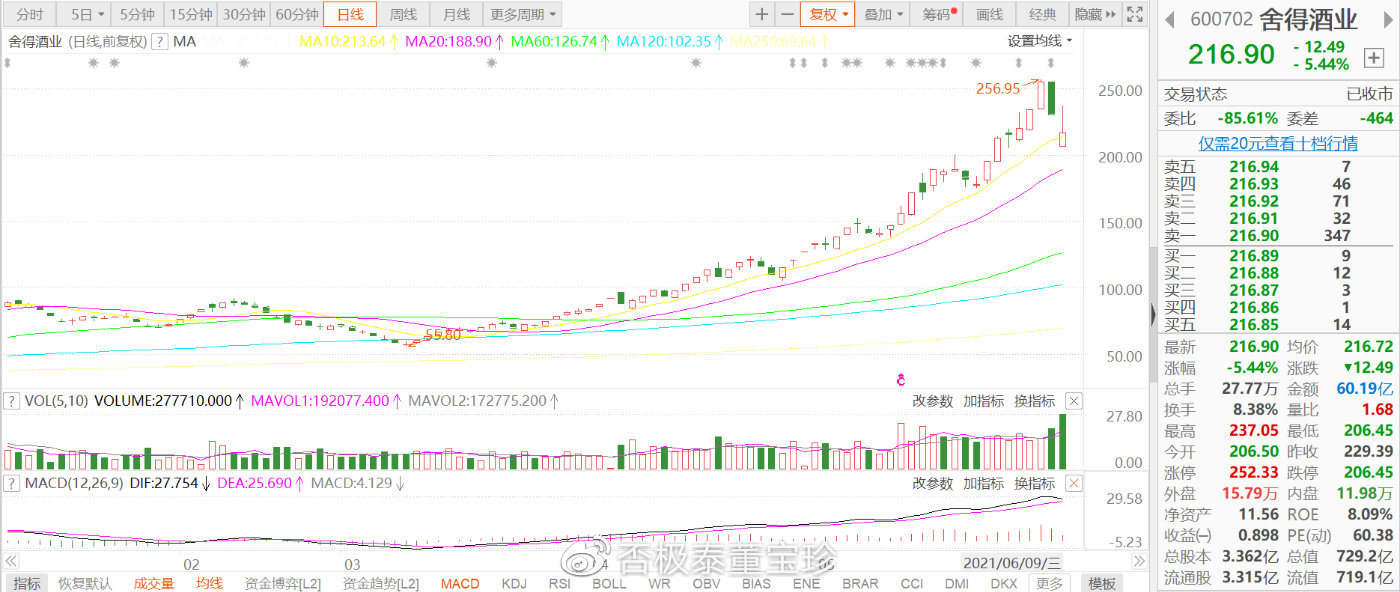The width and height of the screenshot is (1400, 592).
Task: Switch to 60分钟 chart tab
Action: coord(297,14)
